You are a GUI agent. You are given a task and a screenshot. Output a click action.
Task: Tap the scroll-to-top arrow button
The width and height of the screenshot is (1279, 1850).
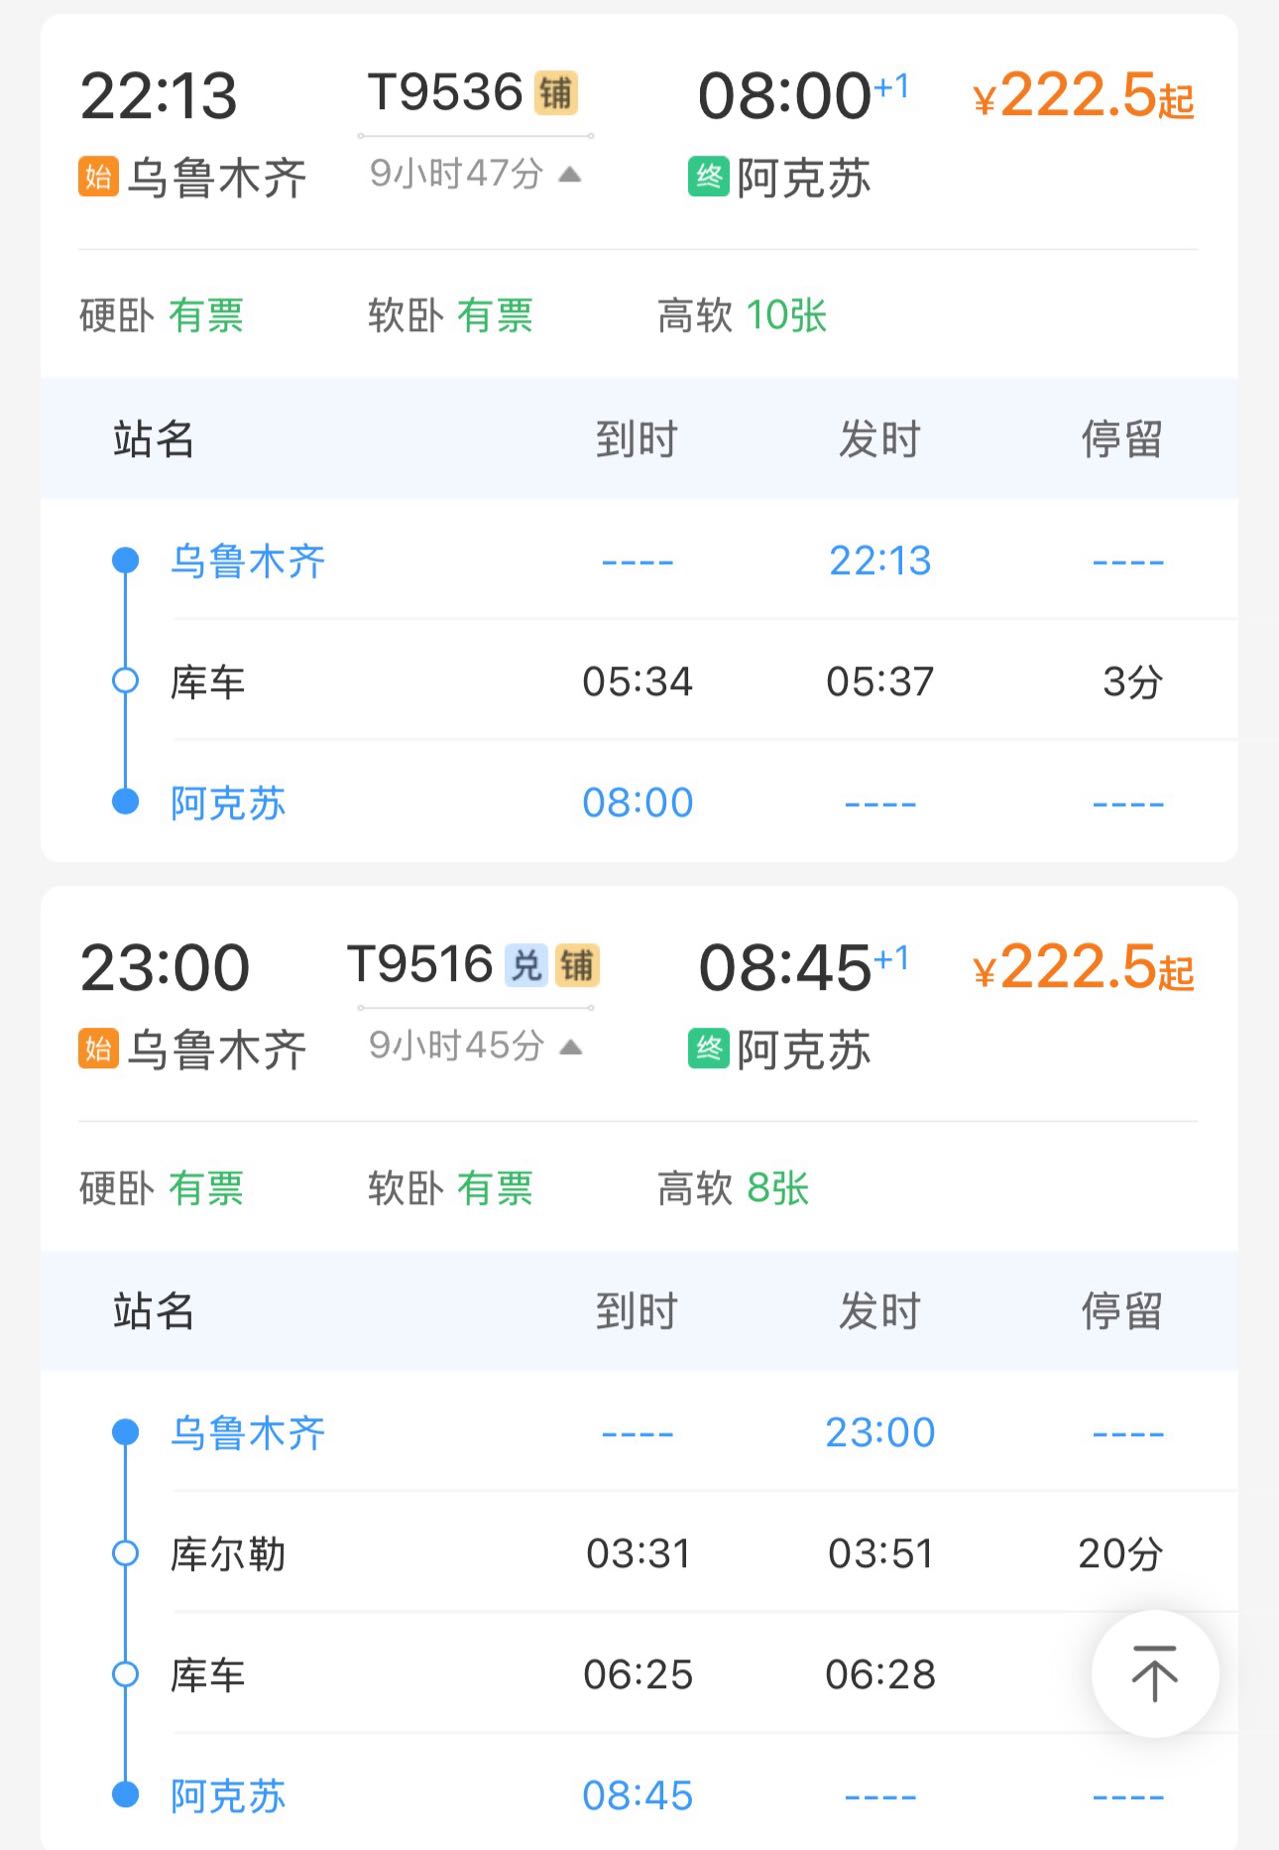click(x=1154, y=1673)
